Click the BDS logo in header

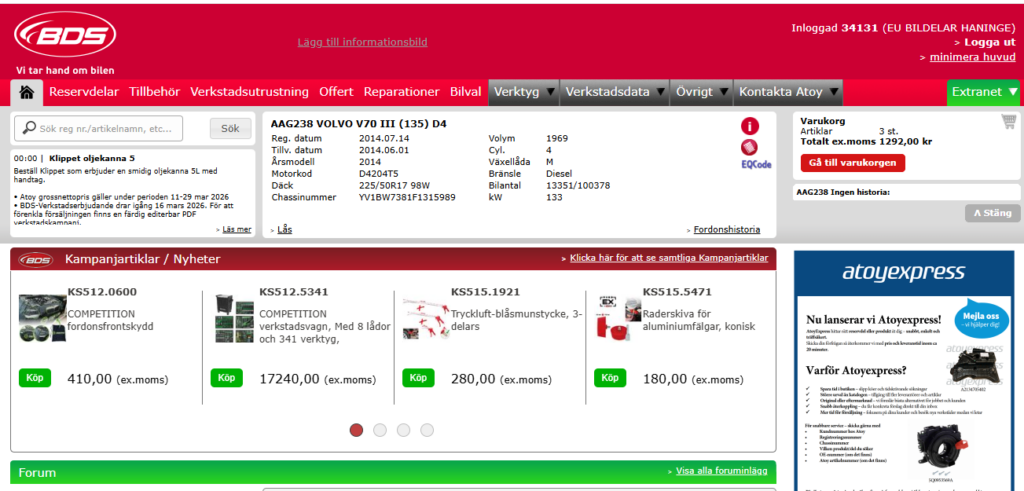pos(64,35)
